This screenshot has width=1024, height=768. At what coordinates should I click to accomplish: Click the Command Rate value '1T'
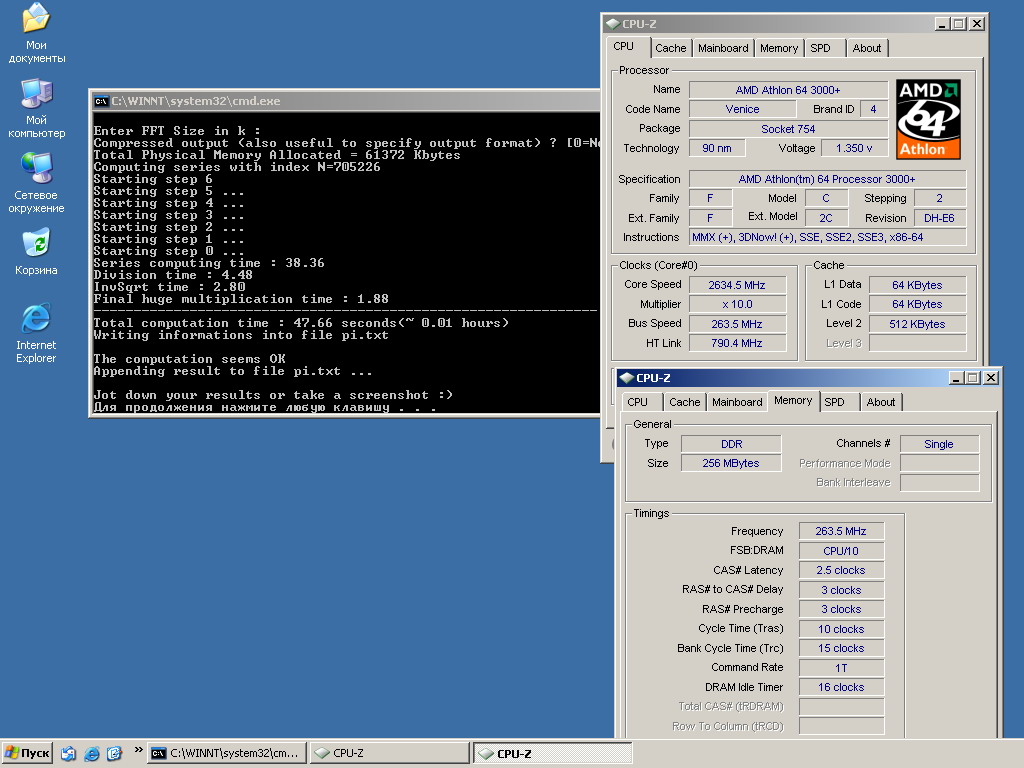click(841, 667)
